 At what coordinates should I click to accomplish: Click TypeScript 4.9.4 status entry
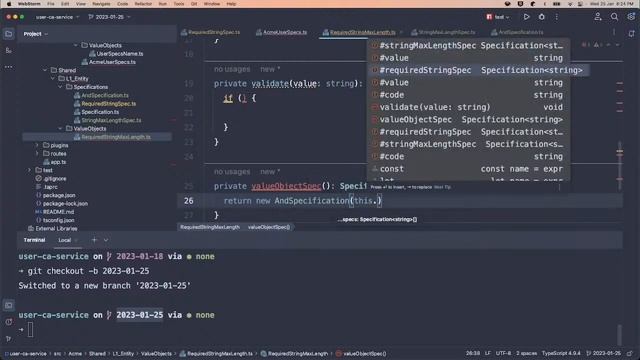click(561, 353)
